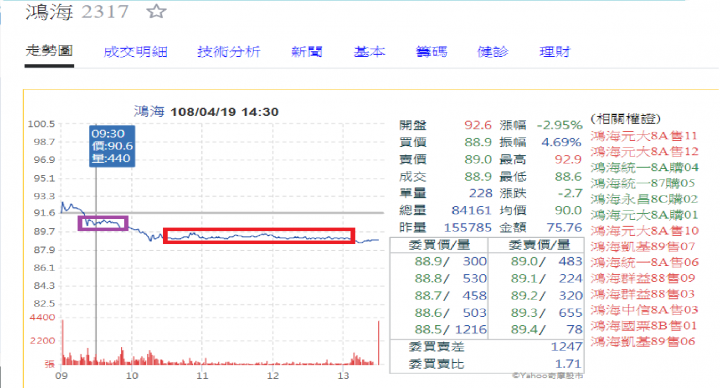Screen dimensions: 720x388
Task: Open warrant 鴻海凱基89售06
Action: pyautogui.click(x=643, y=341)
